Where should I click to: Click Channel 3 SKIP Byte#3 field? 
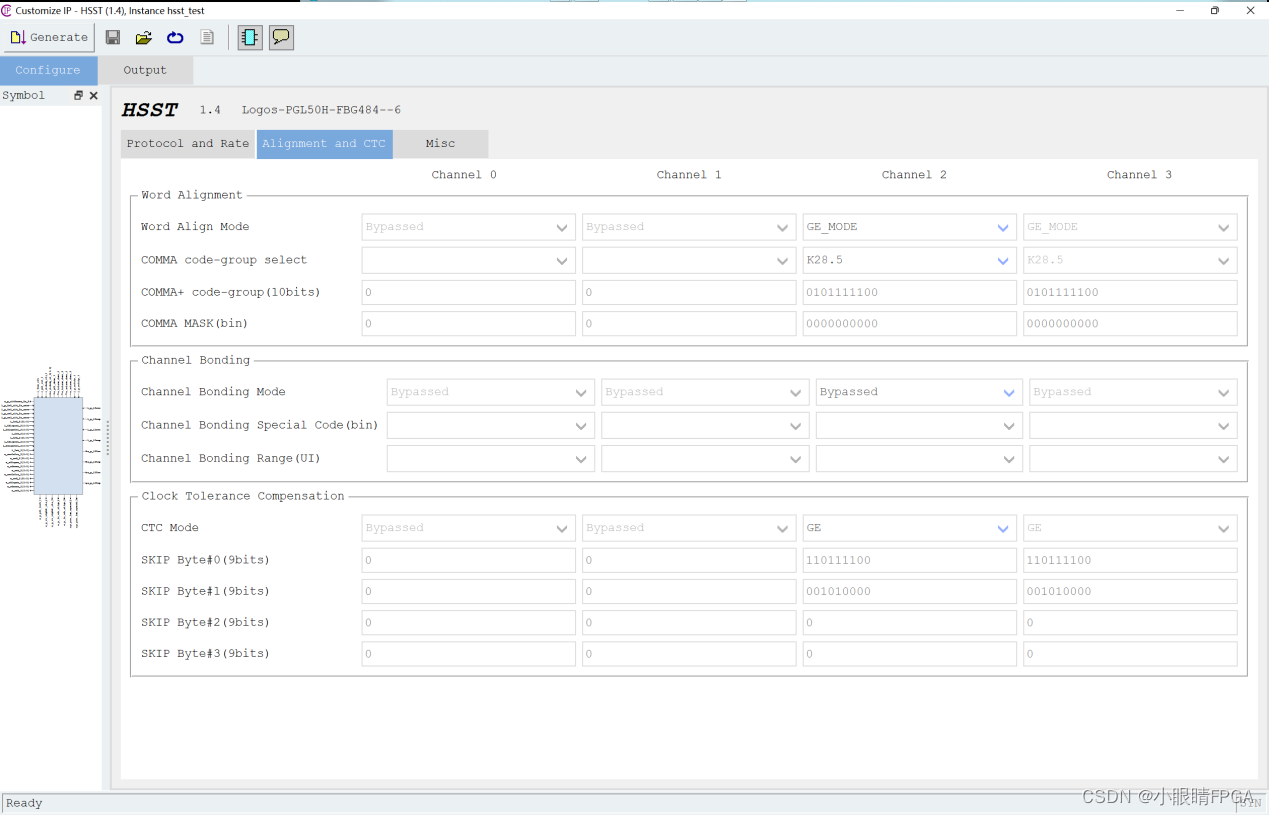1130,653
